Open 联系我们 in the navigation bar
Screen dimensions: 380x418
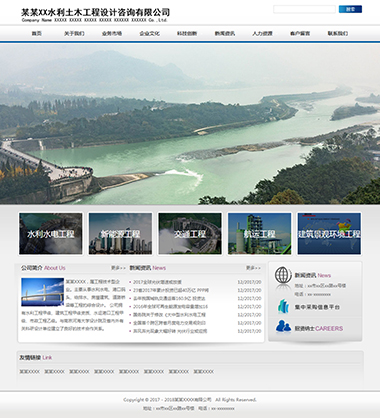pos(338,33)
